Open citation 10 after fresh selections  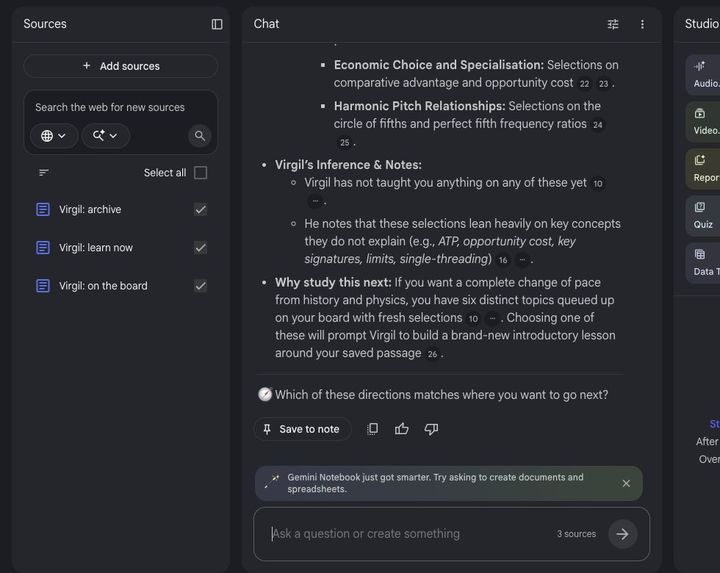(473, 318)
